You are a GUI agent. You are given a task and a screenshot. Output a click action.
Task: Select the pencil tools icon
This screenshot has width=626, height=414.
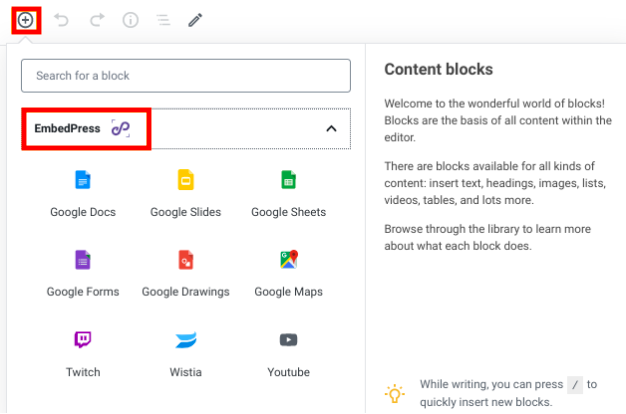pyautogui.click(x=195, y=20)
